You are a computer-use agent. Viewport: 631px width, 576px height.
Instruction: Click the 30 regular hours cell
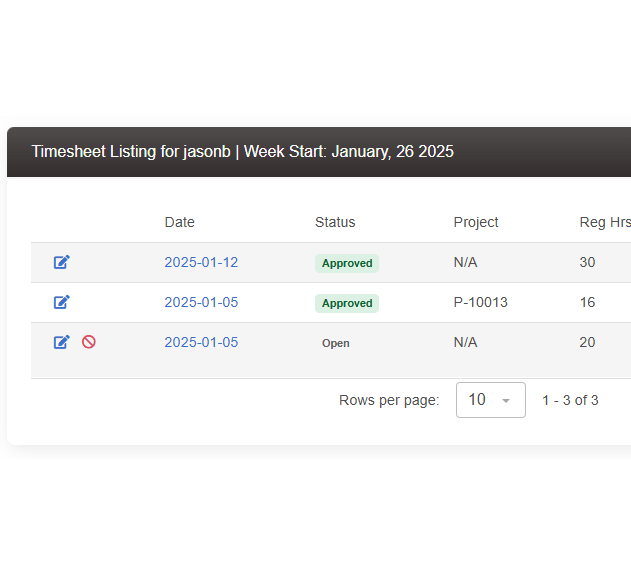tap(587, 262)
